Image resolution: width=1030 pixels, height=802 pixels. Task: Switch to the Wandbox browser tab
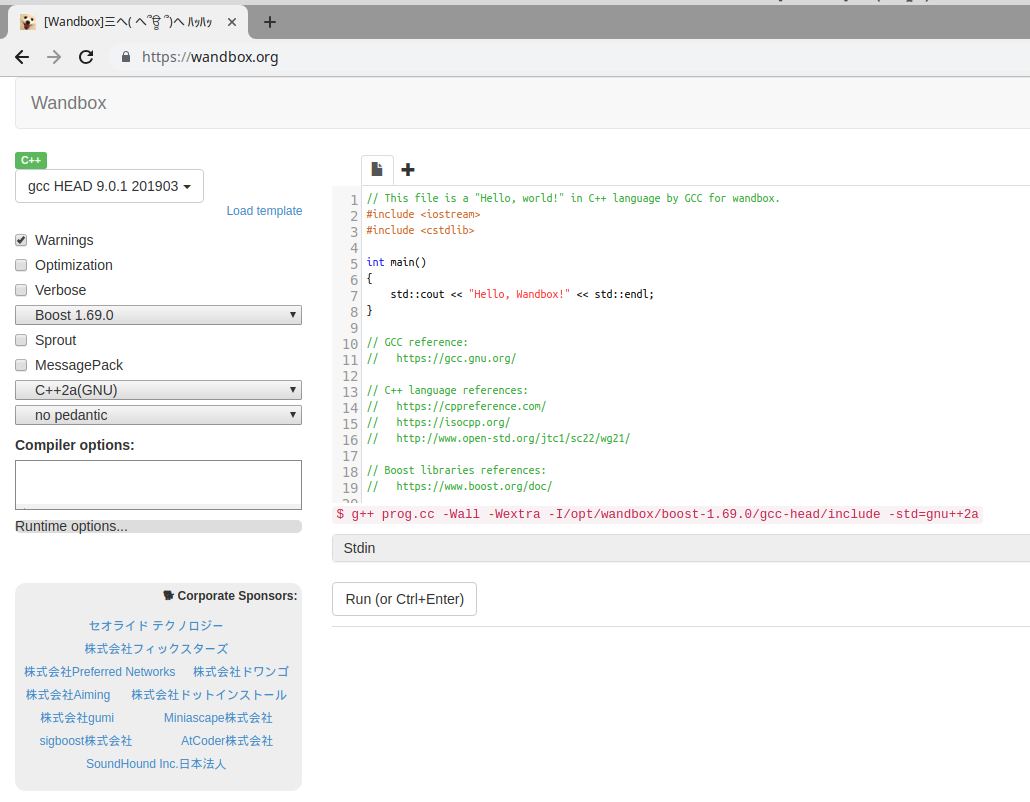click(130, 22)
